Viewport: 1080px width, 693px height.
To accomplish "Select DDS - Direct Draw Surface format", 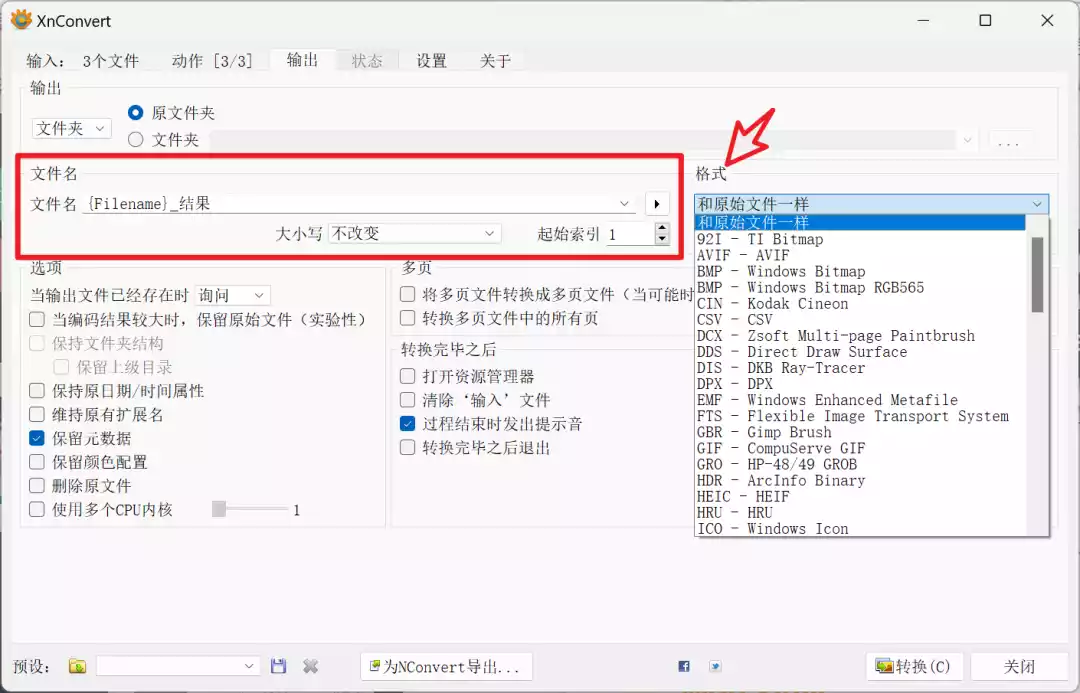I will coord(860,351).
